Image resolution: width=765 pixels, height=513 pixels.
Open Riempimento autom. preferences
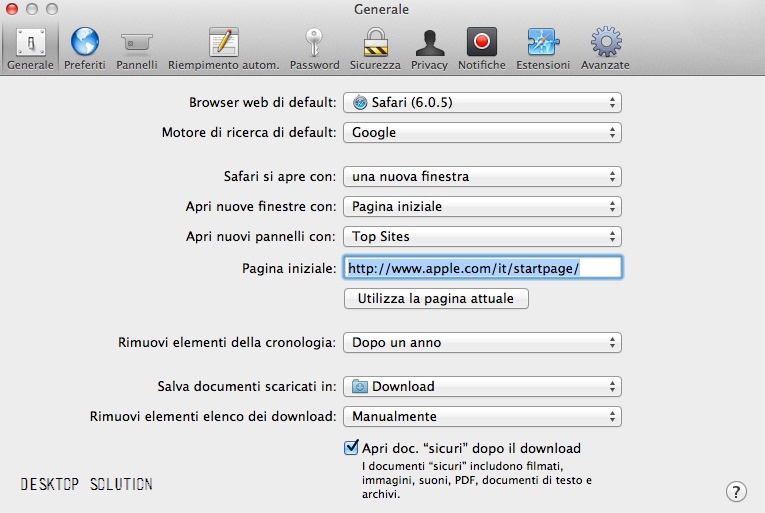click(x=223, y=49)
